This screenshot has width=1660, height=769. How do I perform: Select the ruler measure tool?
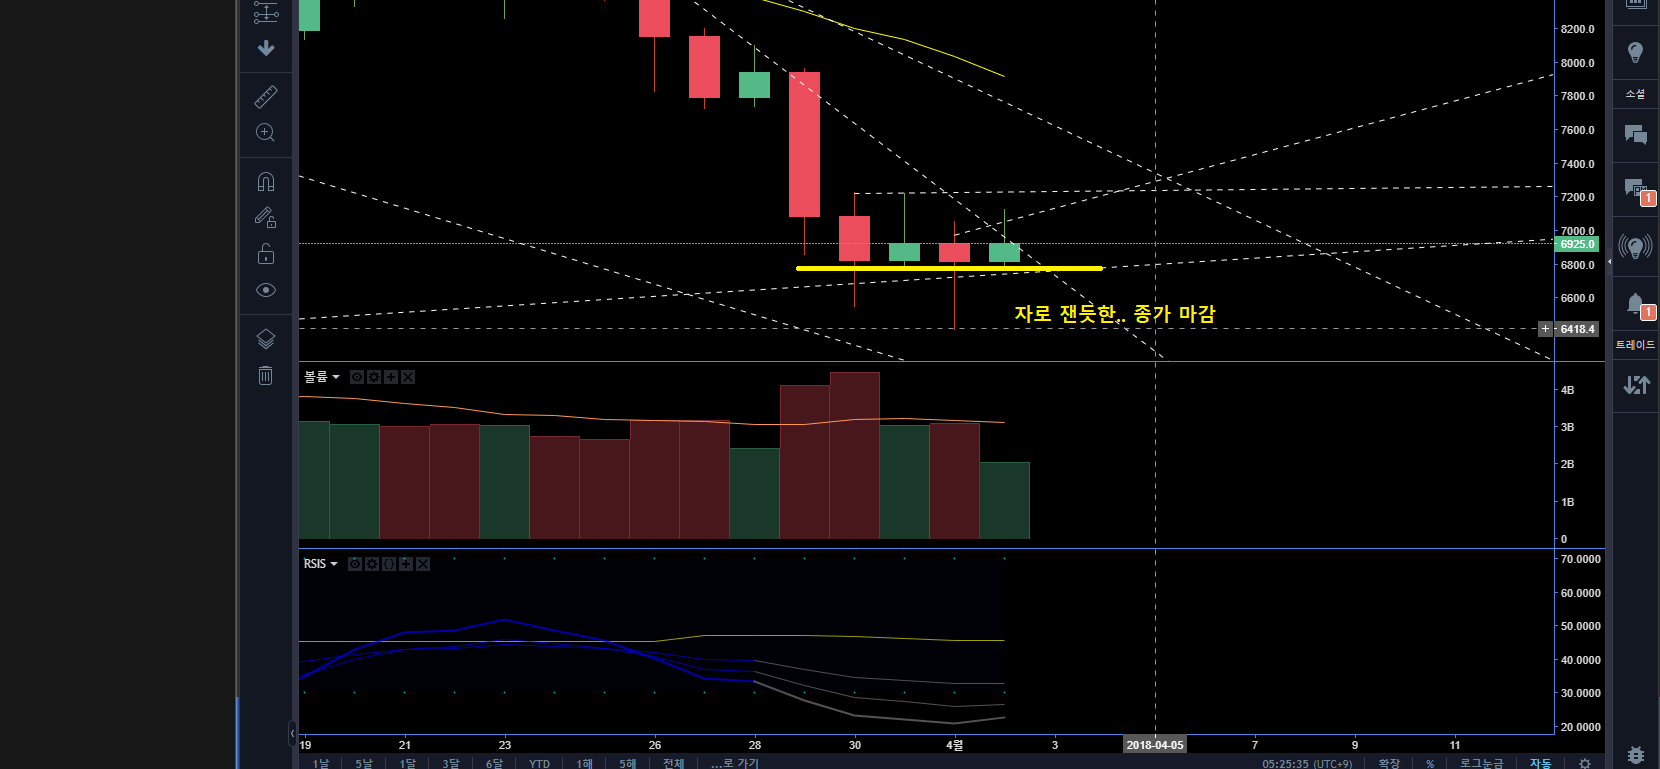266,96
